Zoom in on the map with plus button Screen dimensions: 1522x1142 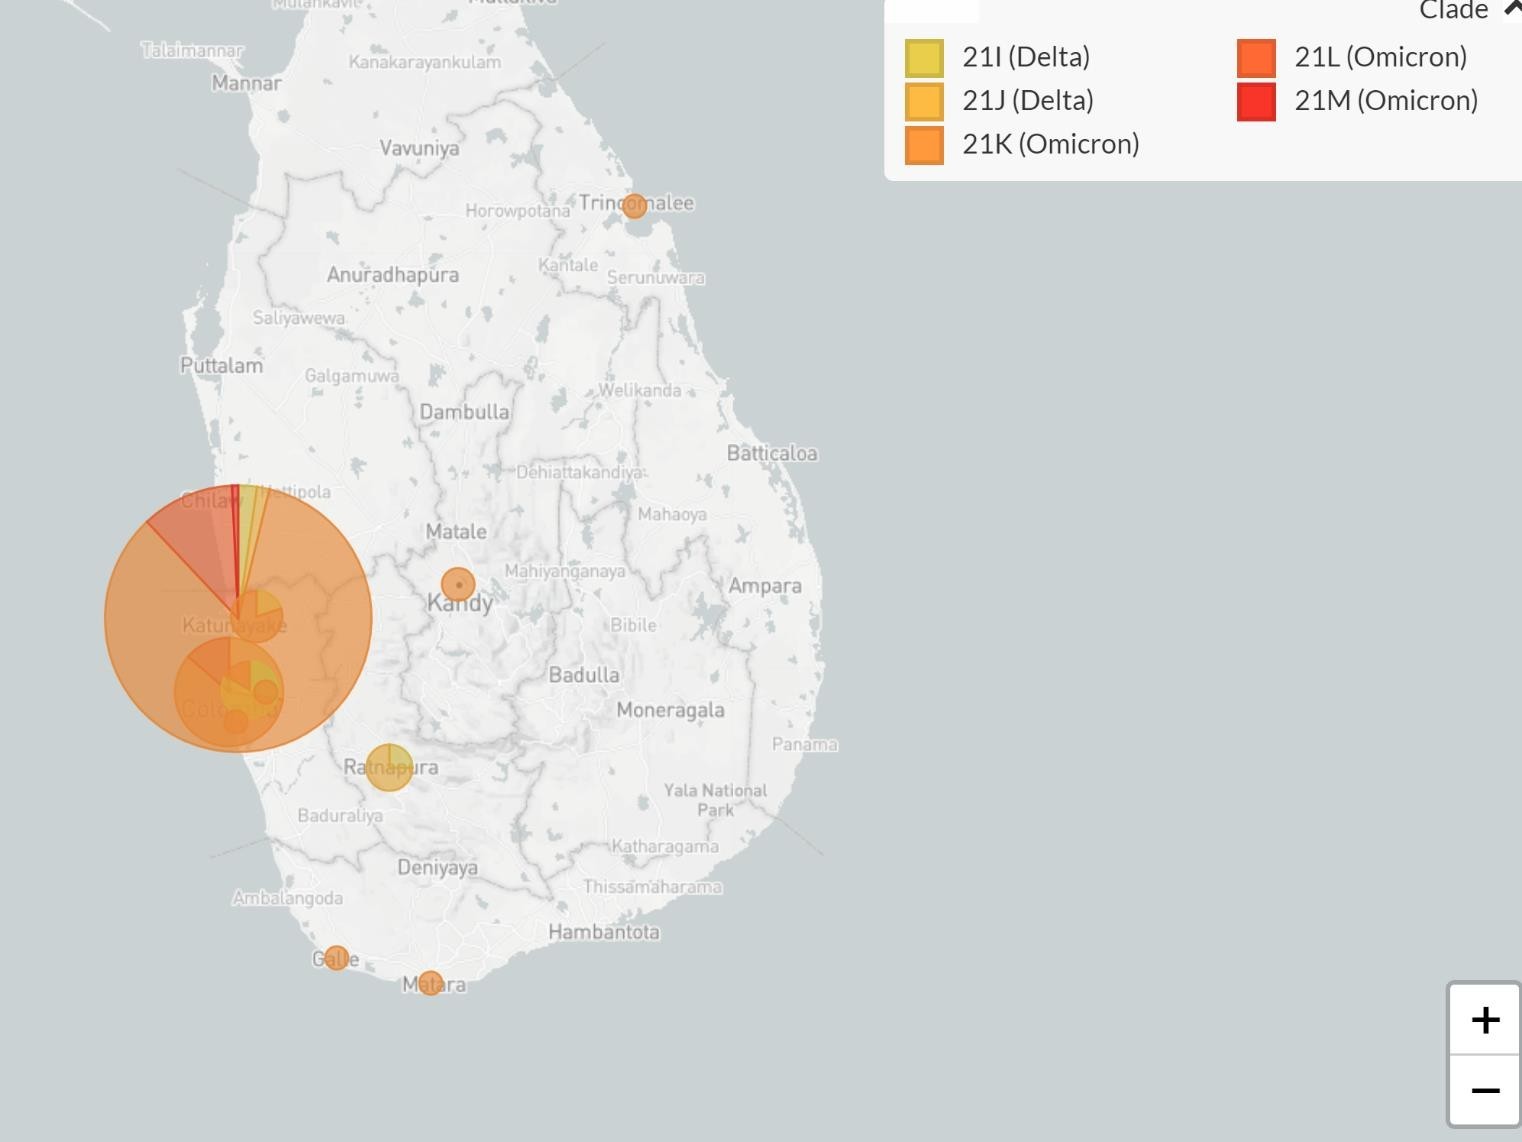pyautogui.click(x=1485, y=1020)
